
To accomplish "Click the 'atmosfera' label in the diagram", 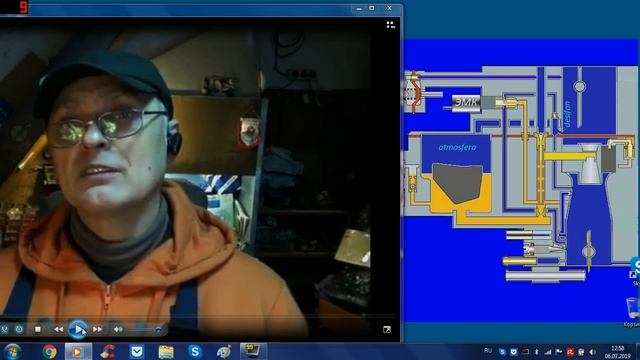I will (458, 147).
